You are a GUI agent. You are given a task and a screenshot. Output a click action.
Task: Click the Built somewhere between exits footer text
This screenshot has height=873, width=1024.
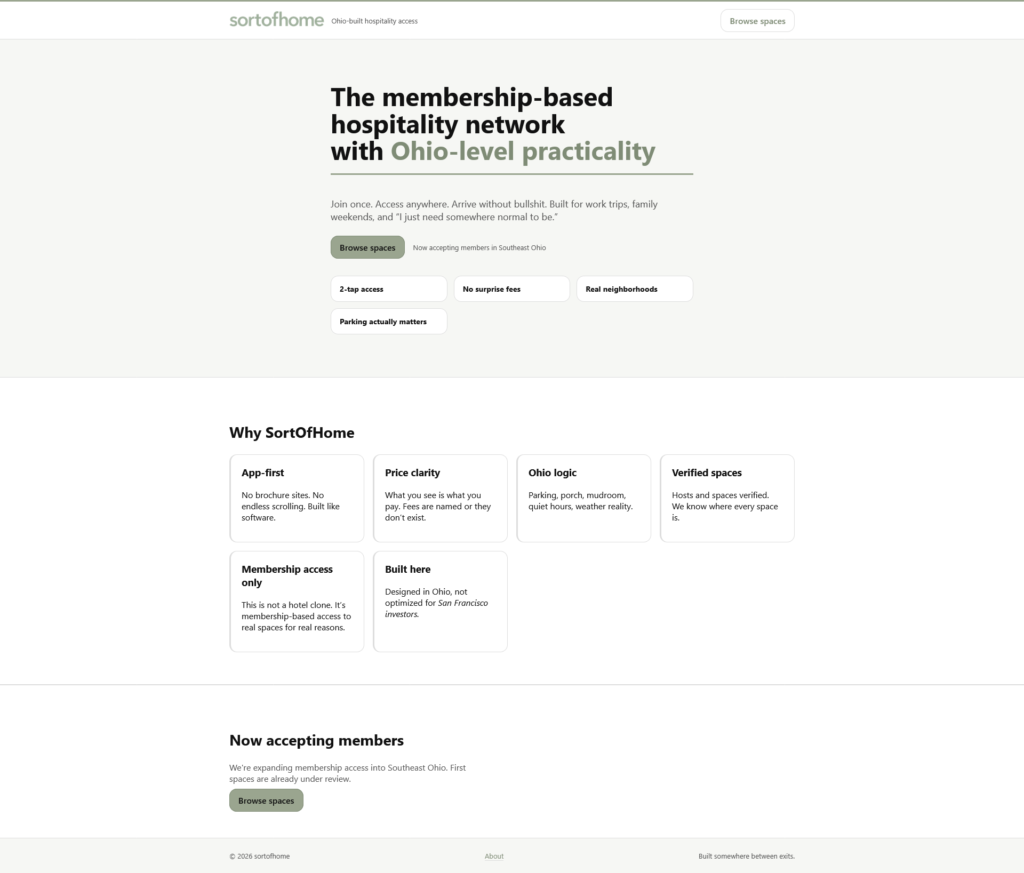pos(746,856)
